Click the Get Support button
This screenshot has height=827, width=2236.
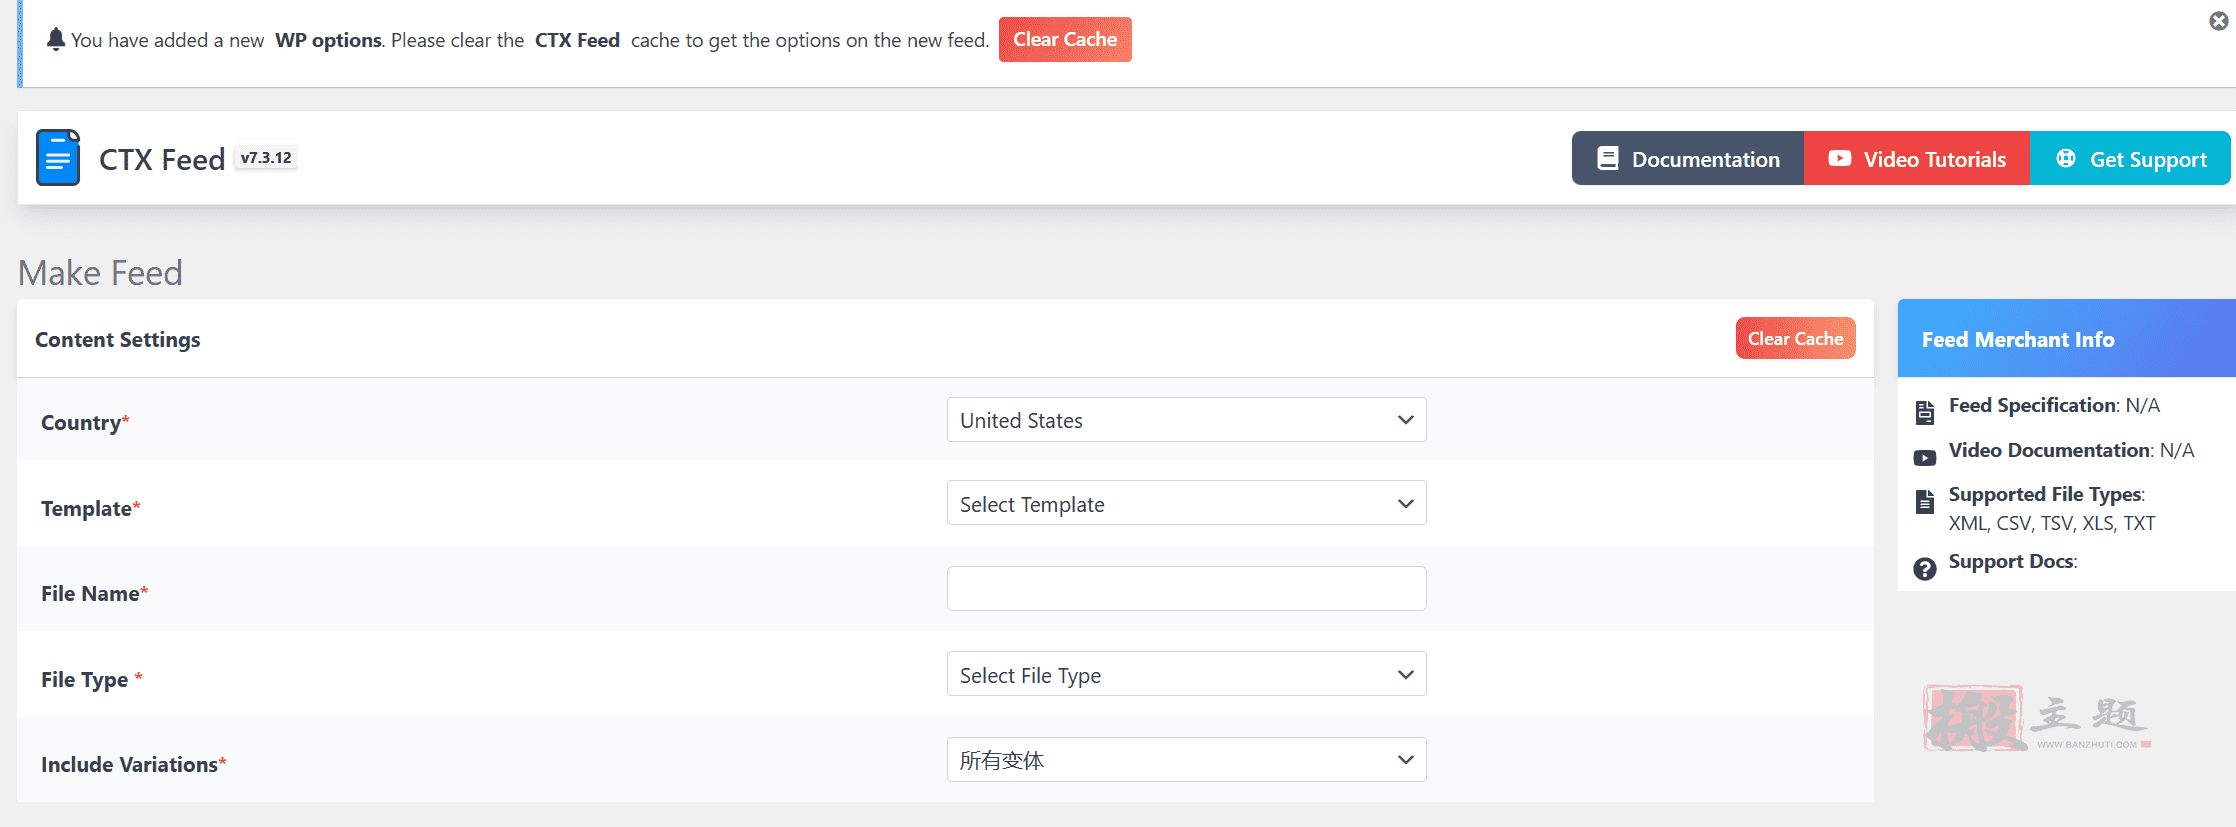pyautogui.click(x=2130, y=158)
